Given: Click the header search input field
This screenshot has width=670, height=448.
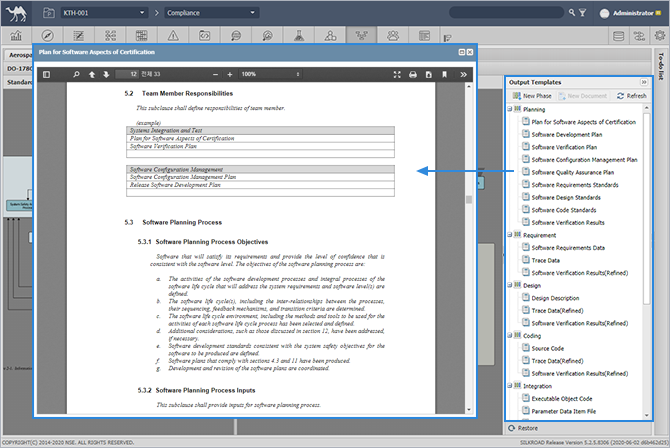Looking at the screenshot, I should [506, 12].
